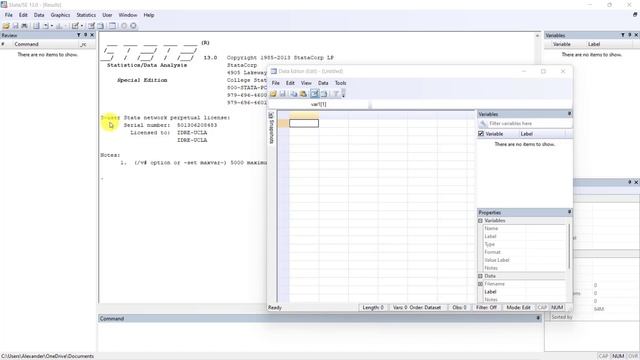Collapse the Data section in Properties pane
Viewport: 640px width, 360px height.
click(x=480, y=276)
